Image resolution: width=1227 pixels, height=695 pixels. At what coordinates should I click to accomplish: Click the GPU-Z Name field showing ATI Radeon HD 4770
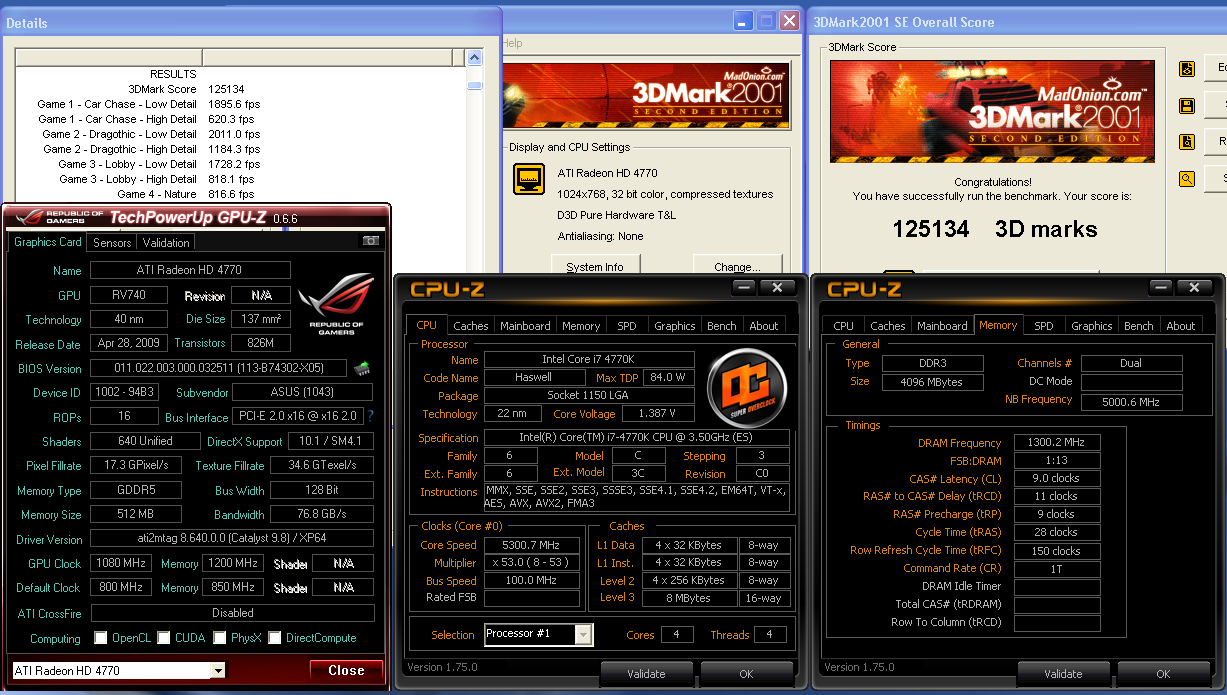(x=190, y=270)
